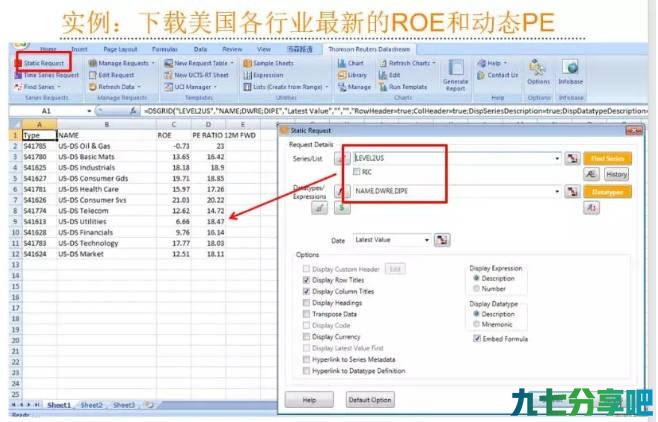
Task: Click the Default Option button
Action: coord(370,400)
